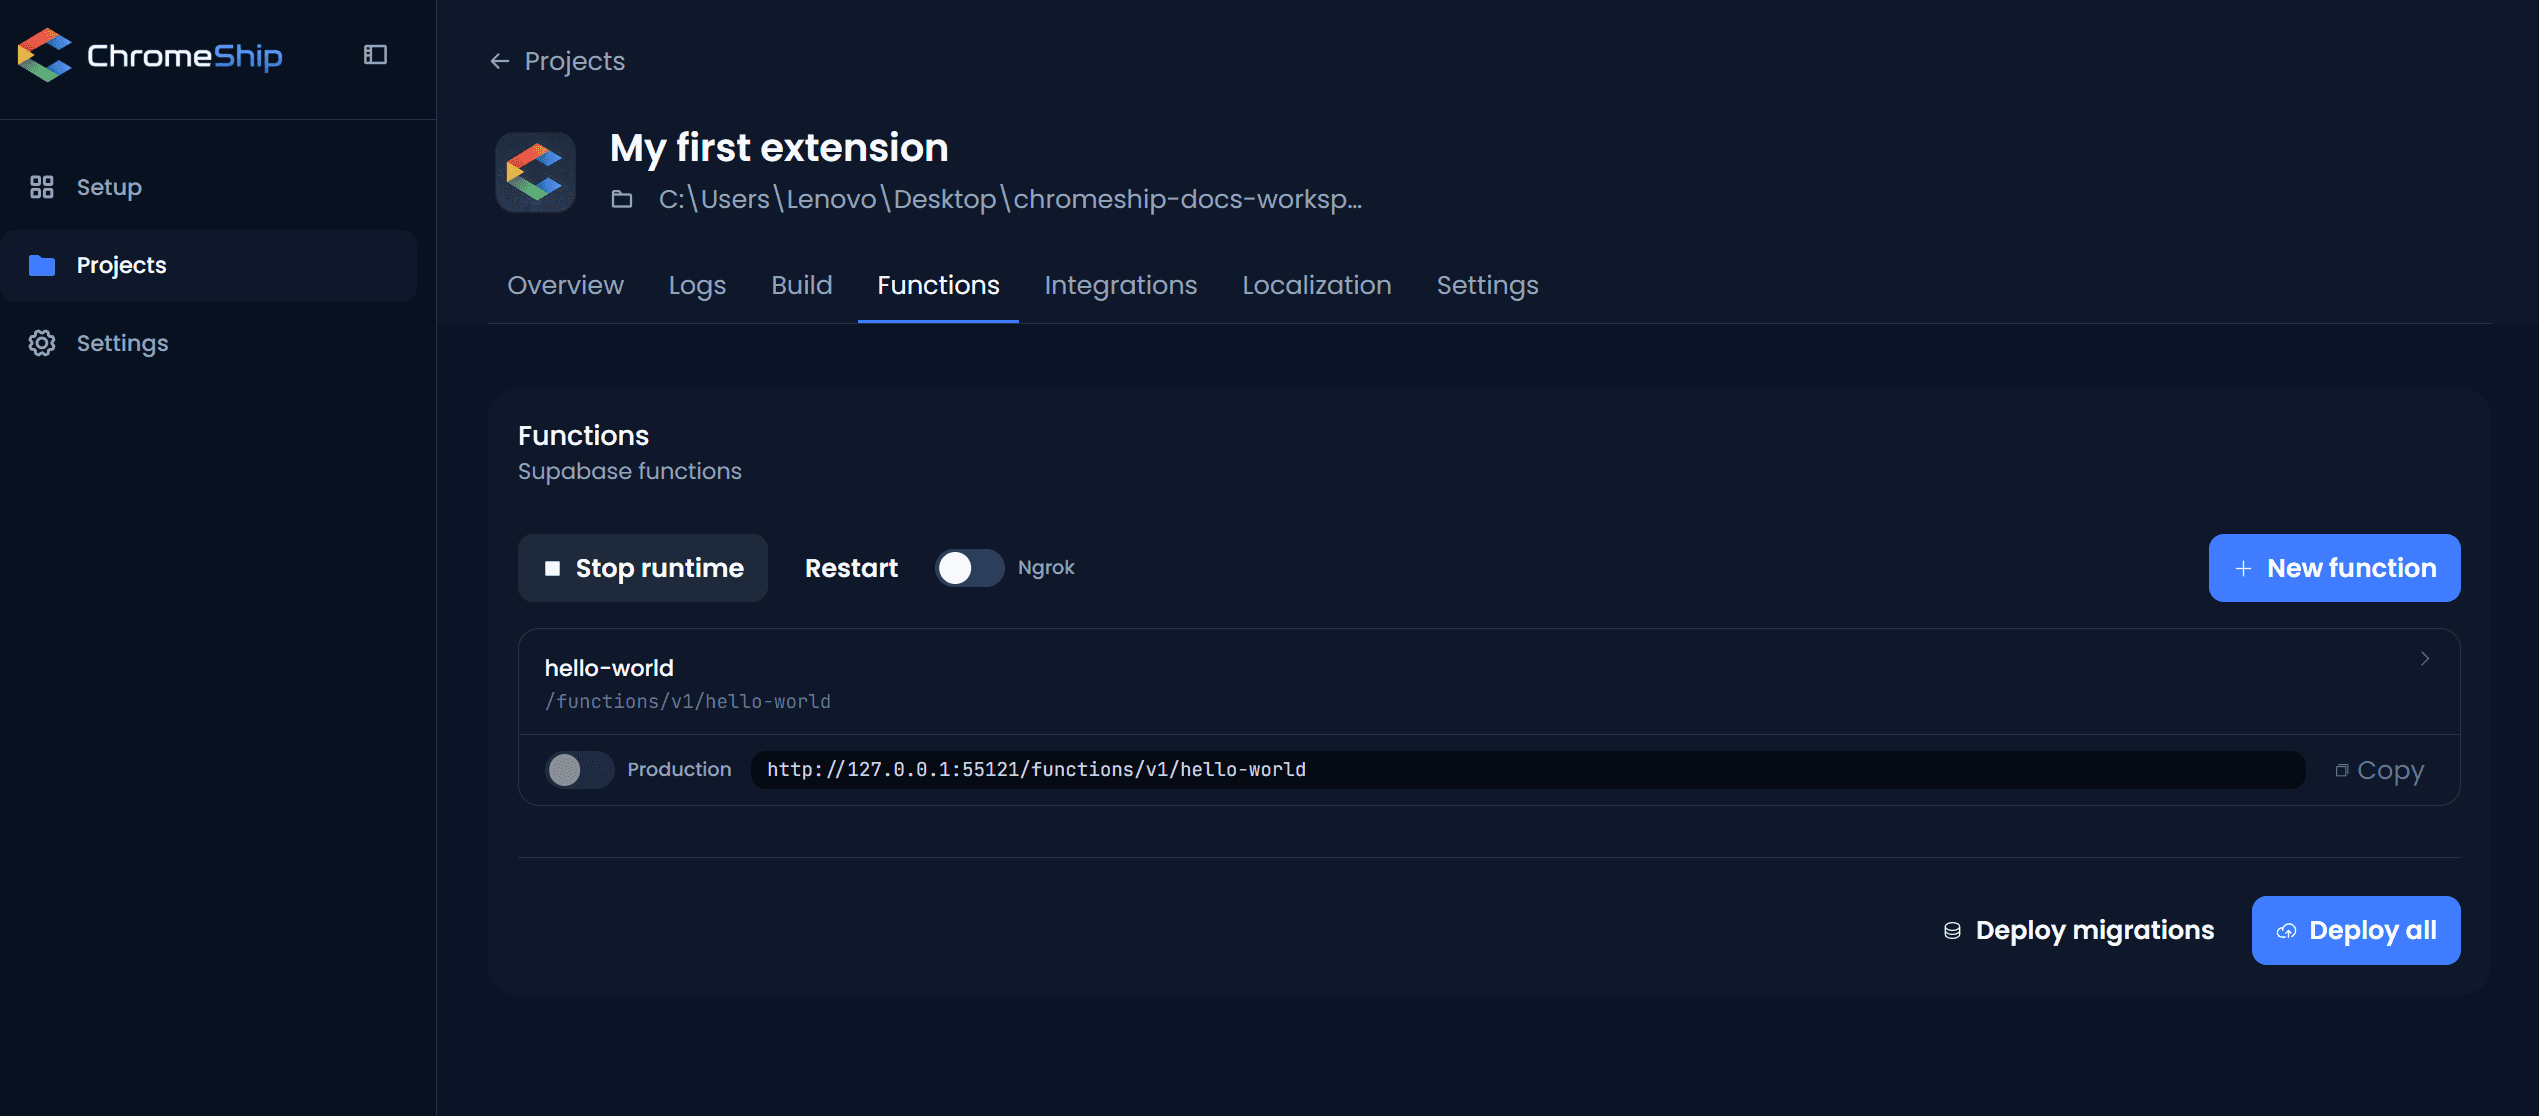Image resolution: width=2539 pixels, height=1116 pixels.
Task: Select the Functions tab
Action: [x=938, y=285]
